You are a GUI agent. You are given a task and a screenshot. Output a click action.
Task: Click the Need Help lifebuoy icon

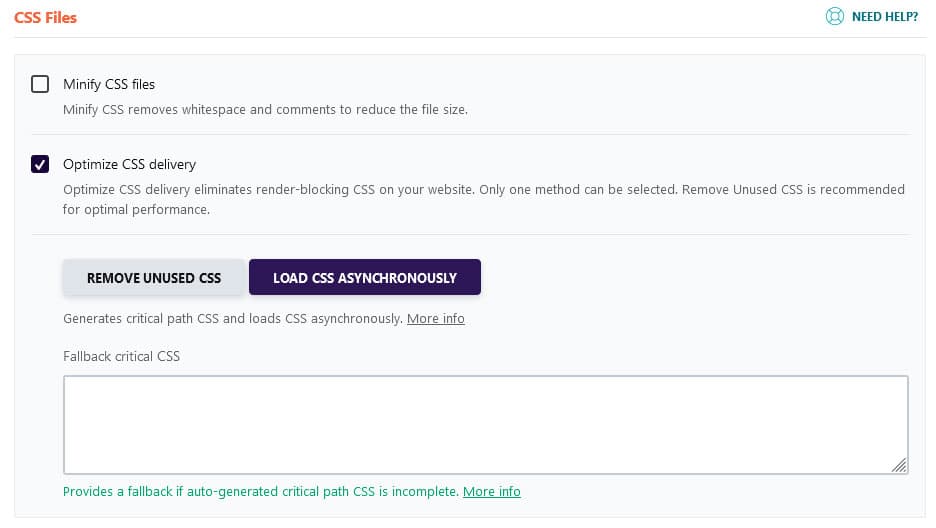click(835, 17)
